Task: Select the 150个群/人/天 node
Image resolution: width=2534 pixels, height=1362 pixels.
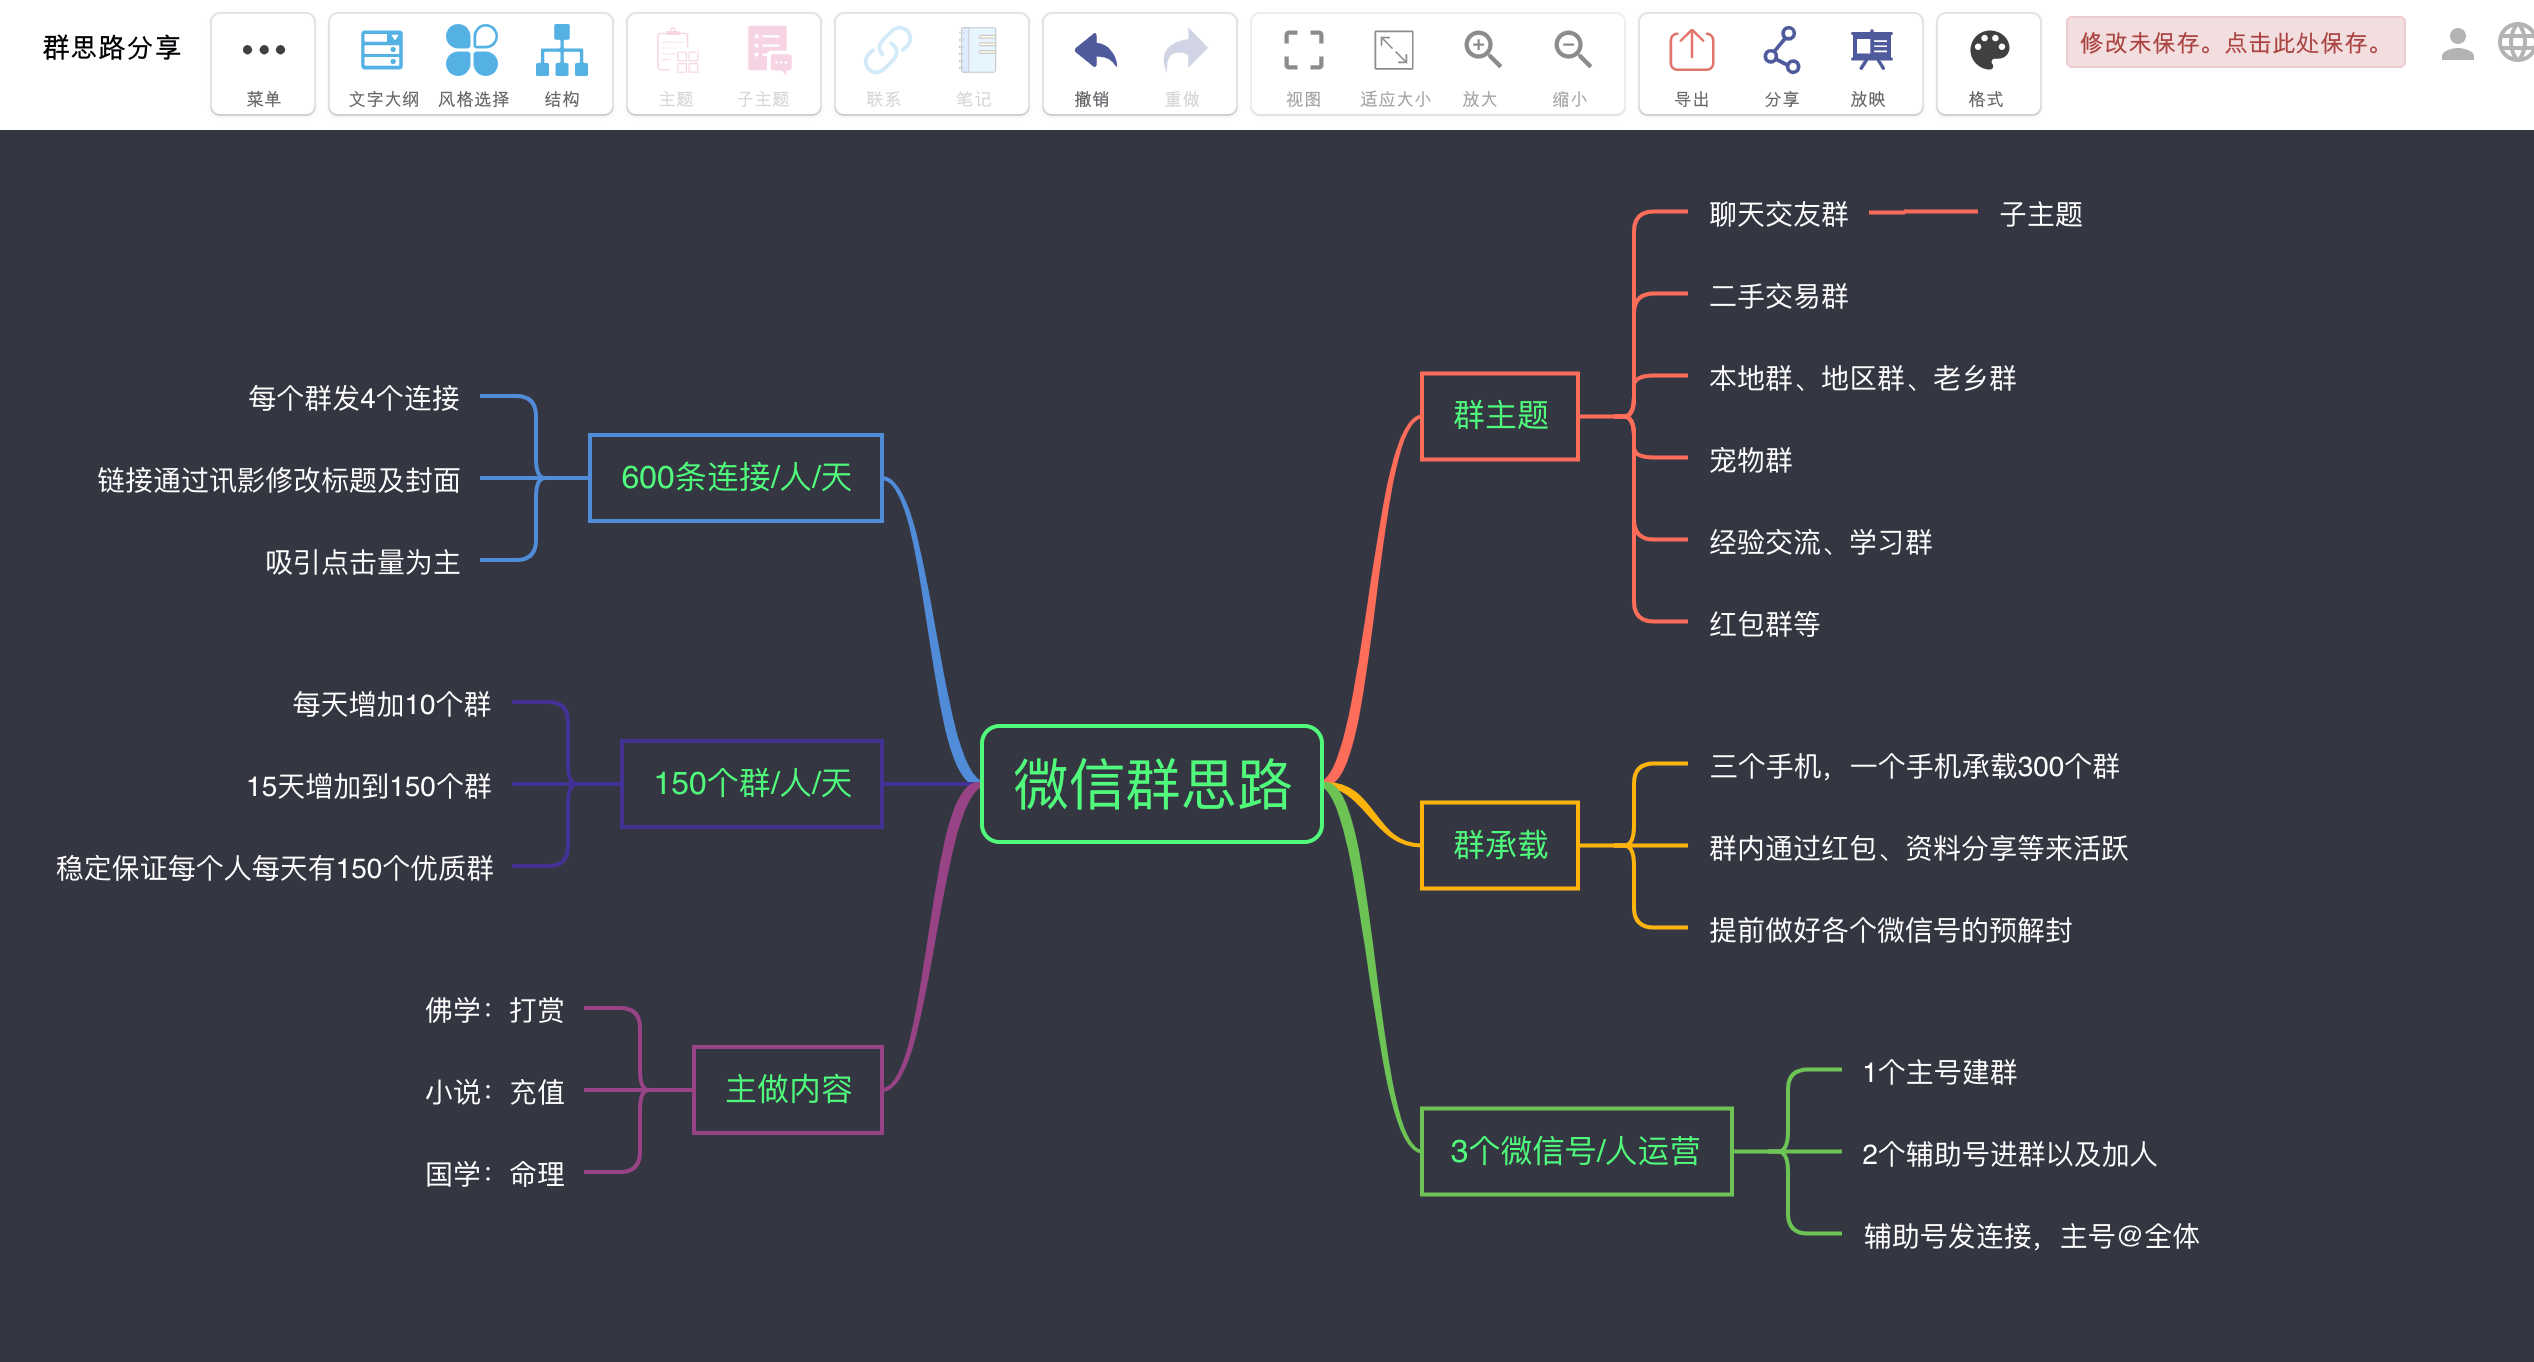Action: pos(752,784)
